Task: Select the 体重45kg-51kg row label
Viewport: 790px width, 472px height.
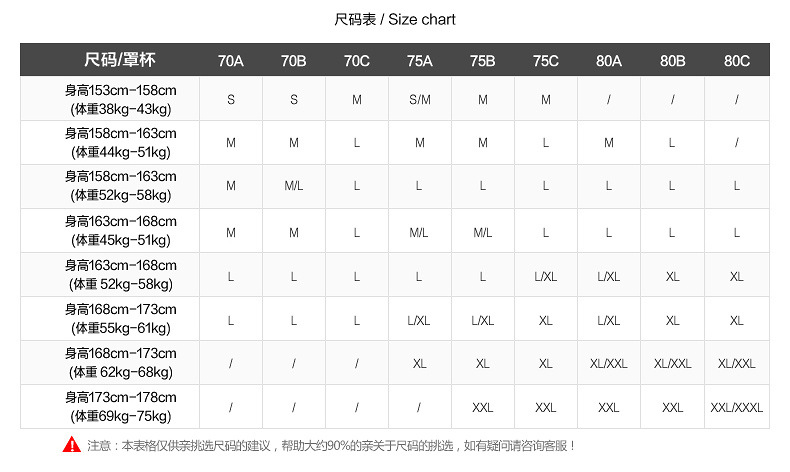Action: pyautogui.click(x=120, y=240)
